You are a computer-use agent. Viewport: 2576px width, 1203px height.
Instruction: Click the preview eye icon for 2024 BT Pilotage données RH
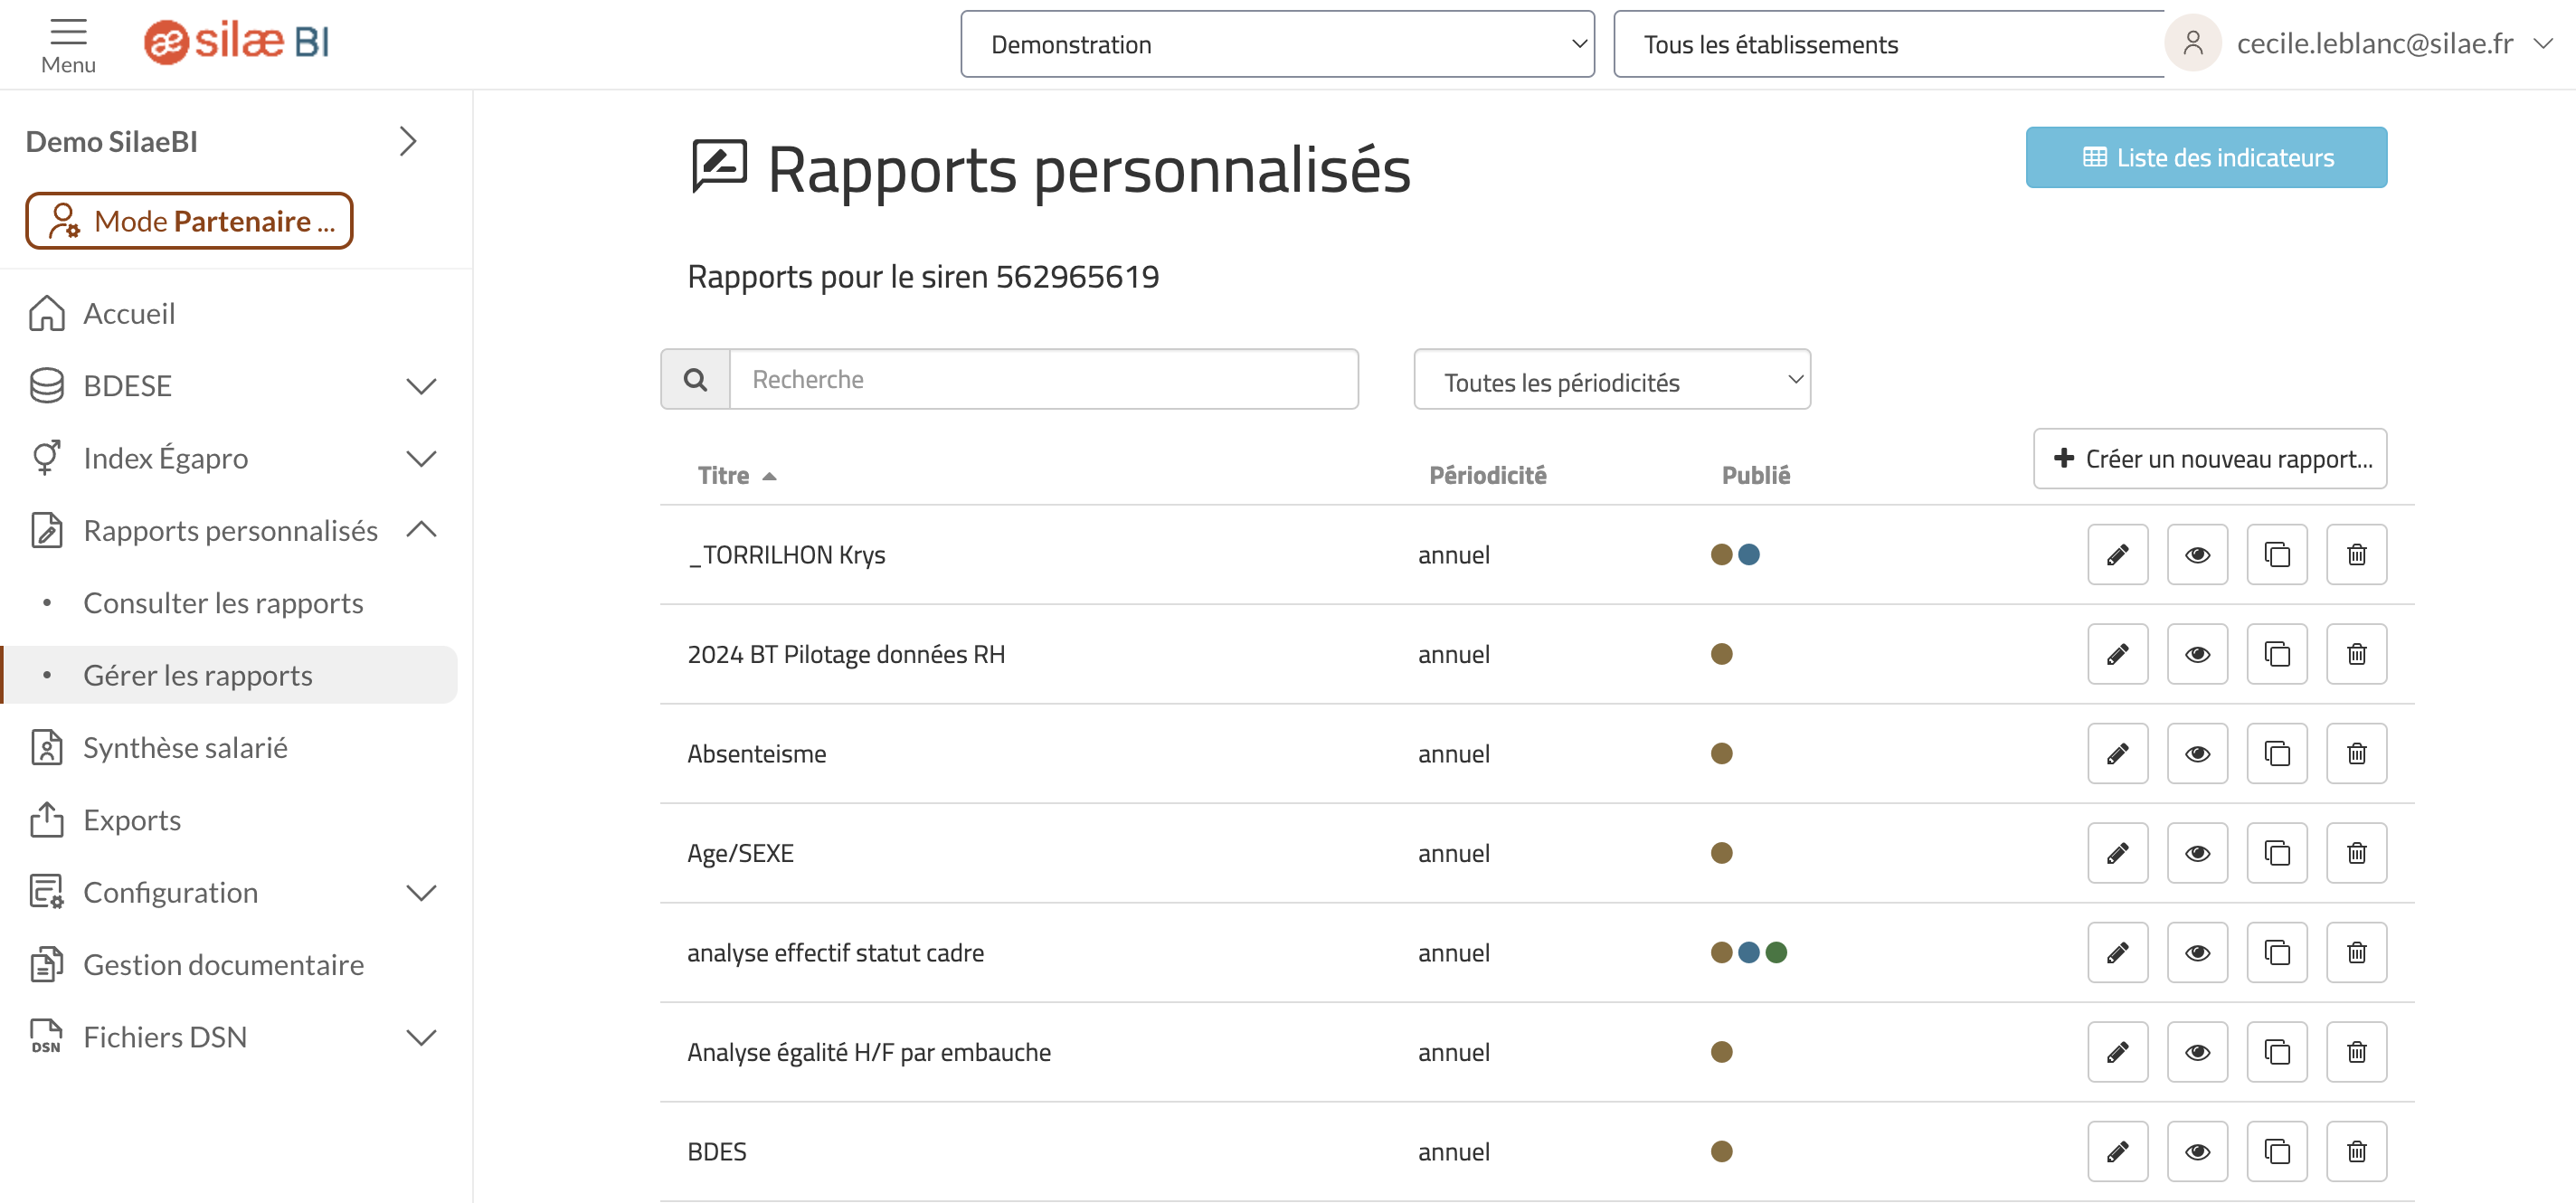tap(2198, 654)
